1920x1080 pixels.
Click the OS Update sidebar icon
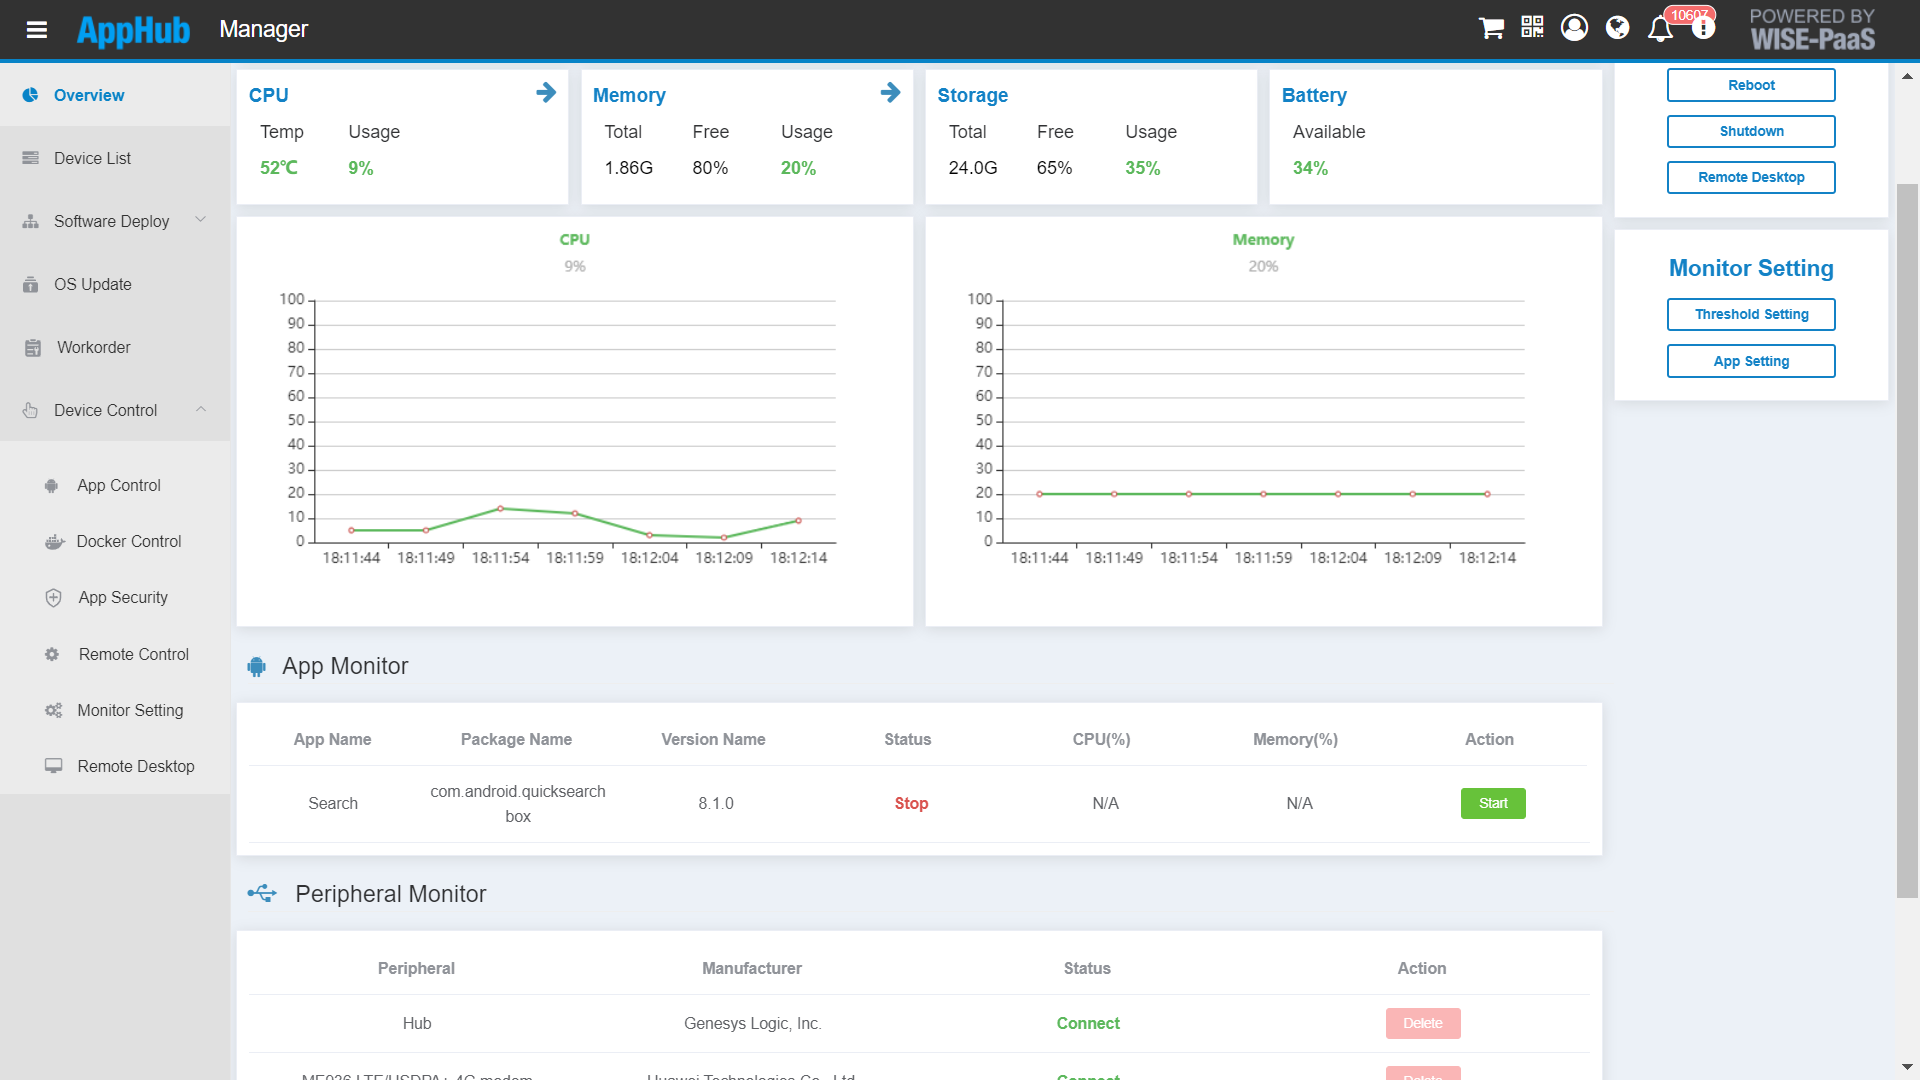pyautogui.click(x=31, y=284)
